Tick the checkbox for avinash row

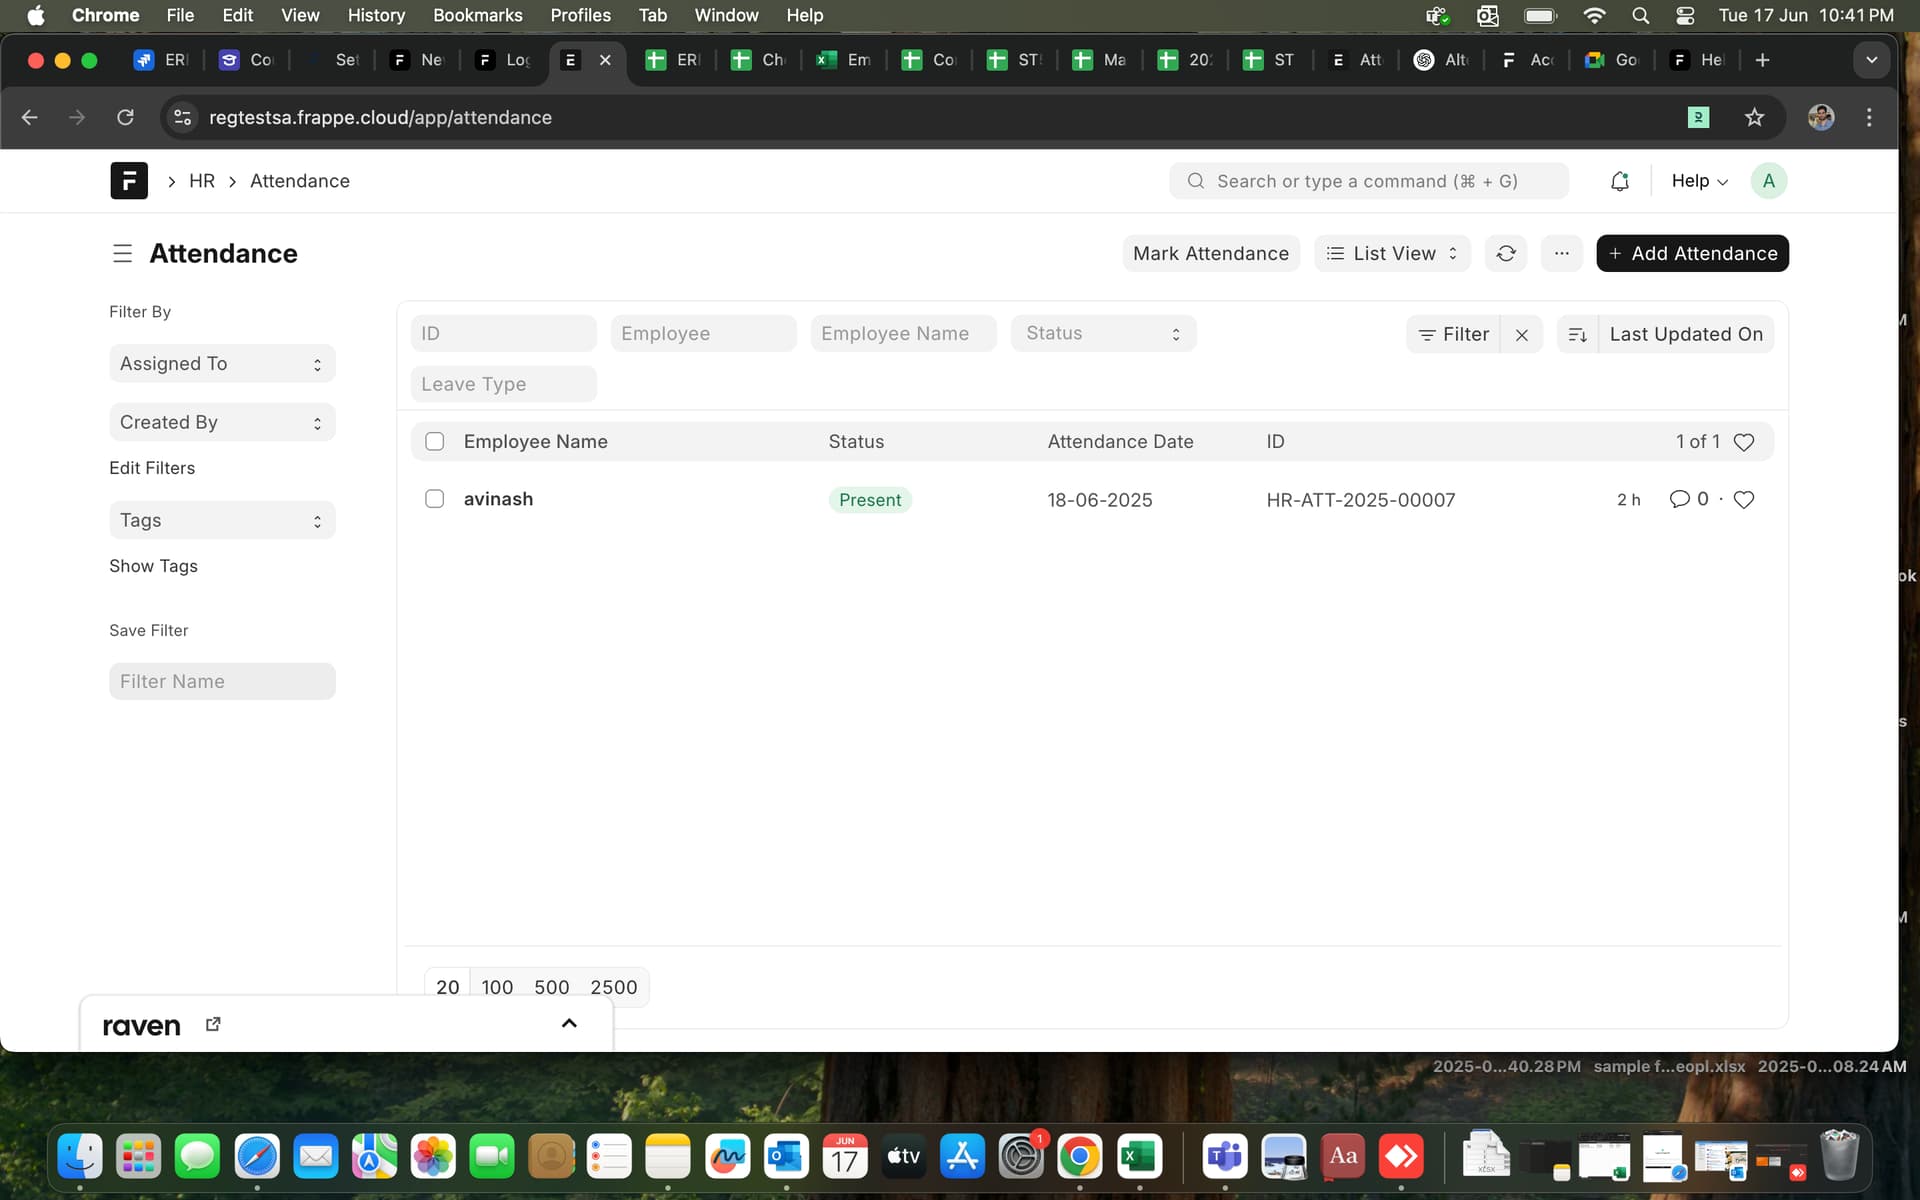pyautogui.click(x=434, y=499)
